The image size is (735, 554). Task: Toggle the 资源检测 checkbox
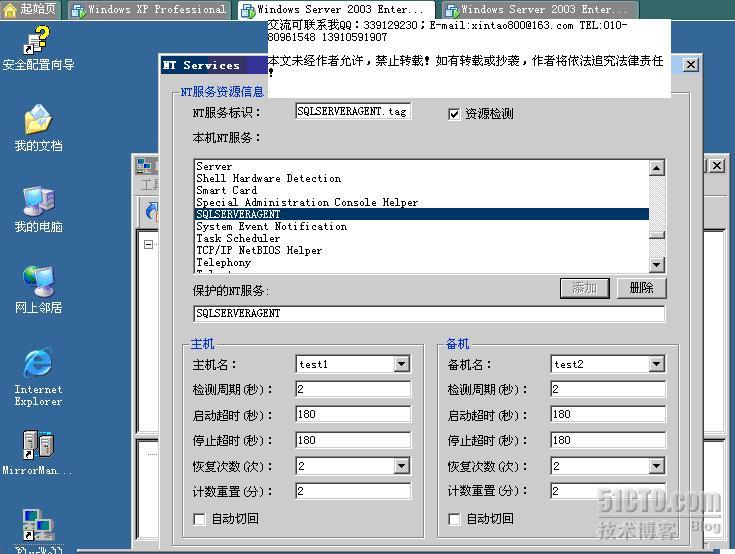tap(454, 114)
